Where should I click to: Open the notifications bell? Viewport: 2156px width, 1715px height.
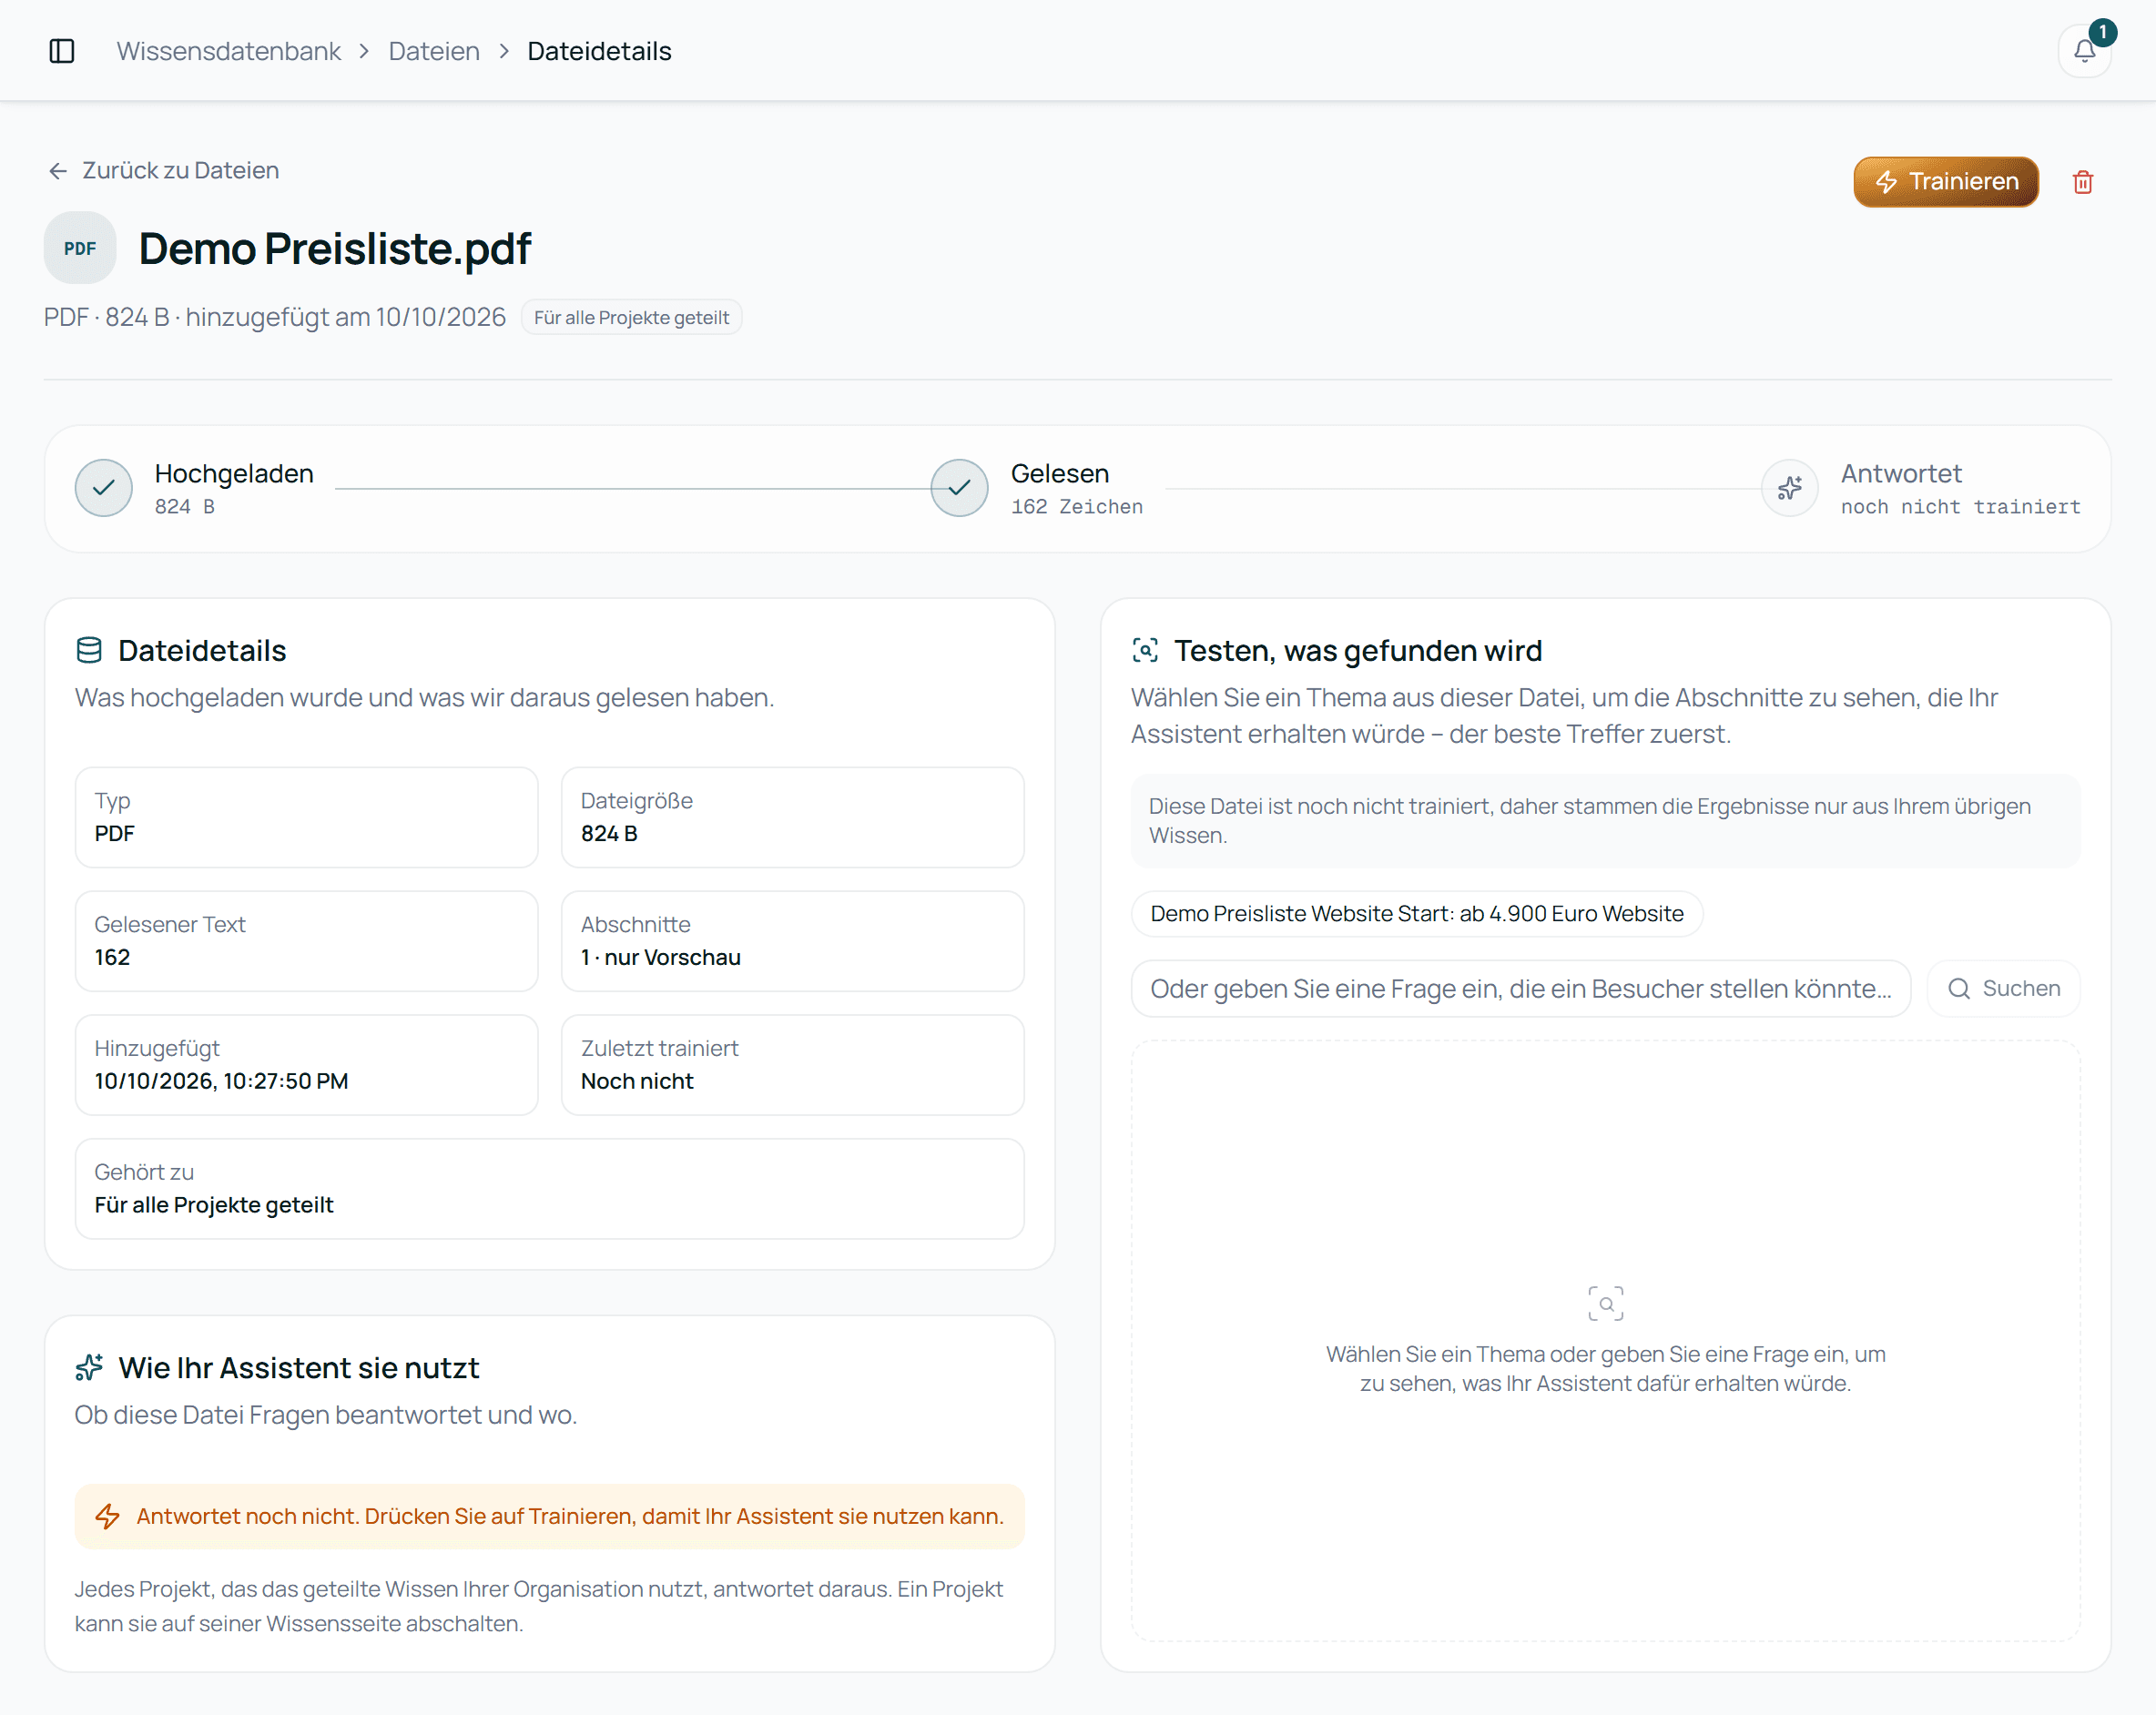[2084, 51]
